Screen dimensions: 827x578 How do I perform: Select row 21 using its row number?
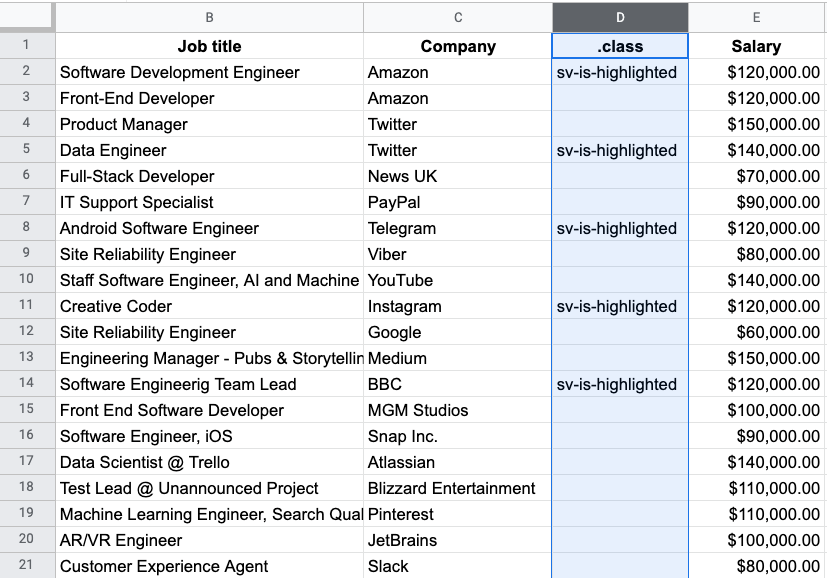pyautogui.click(x=27, y=566)
